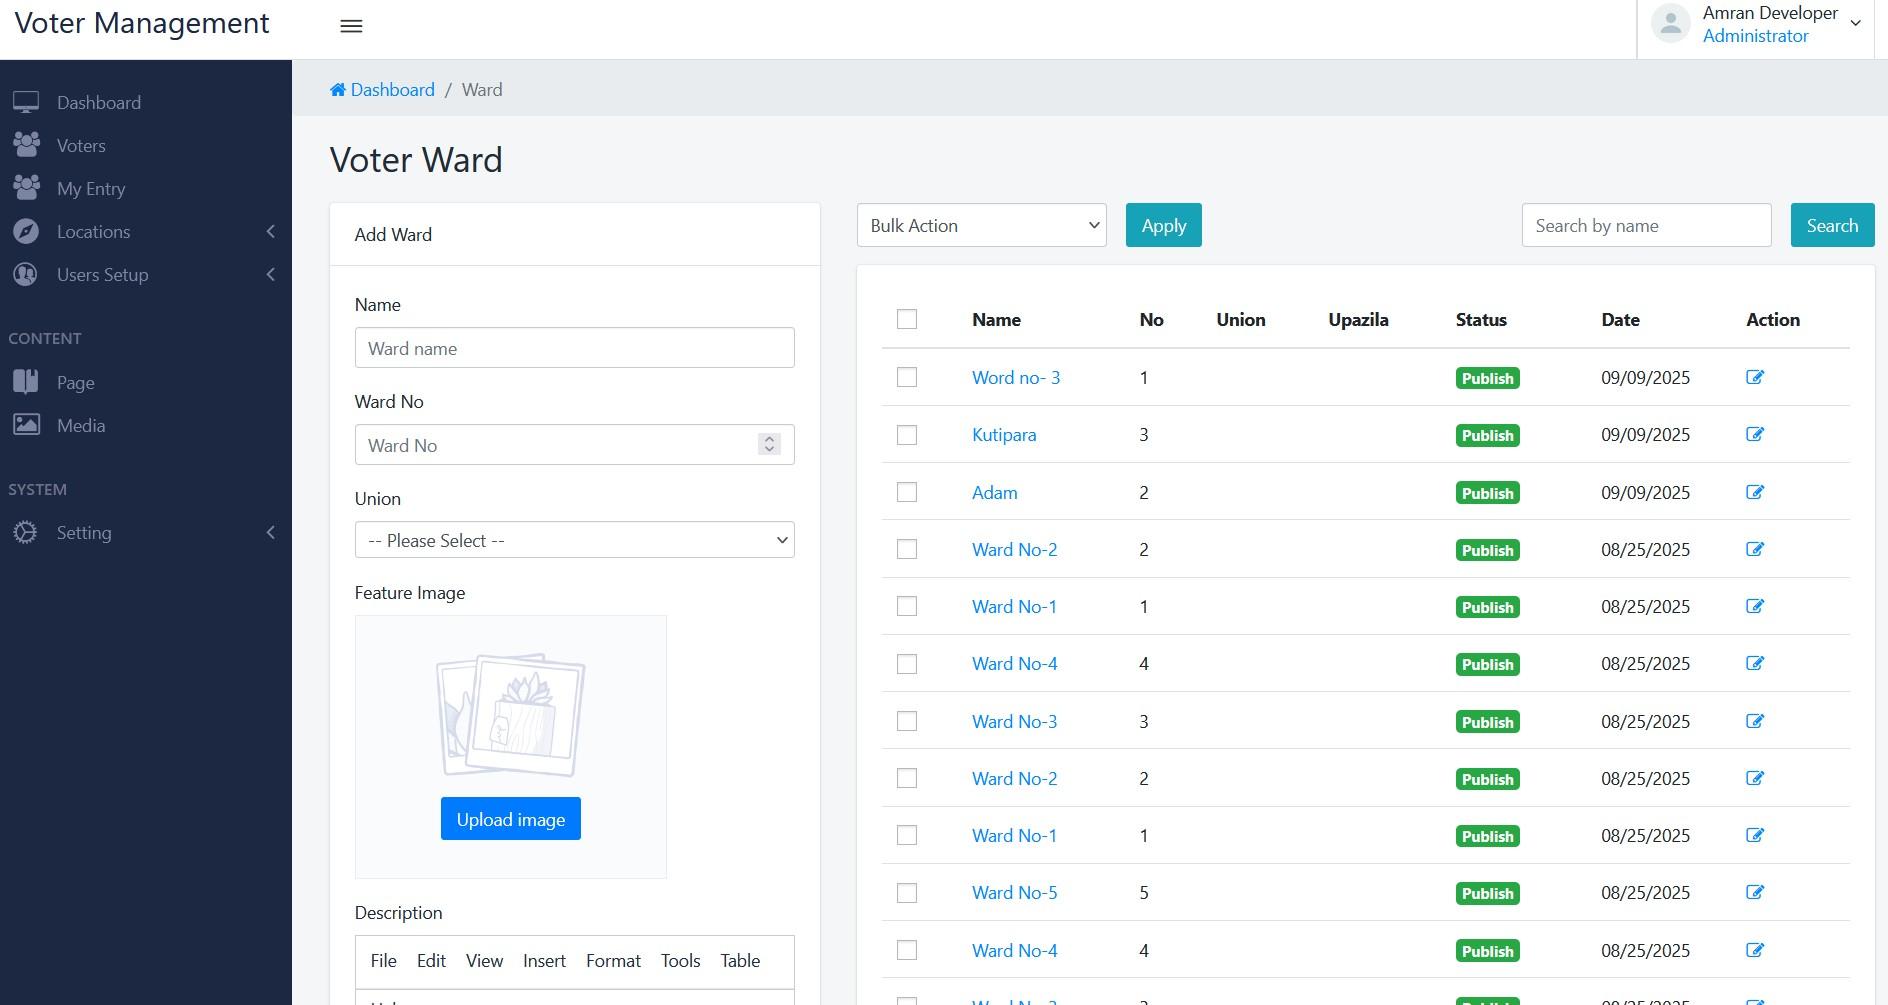Expand the Users Setup submenu chevron
This screenshot has width=1888, height=1005.
(x=270, y=274)
